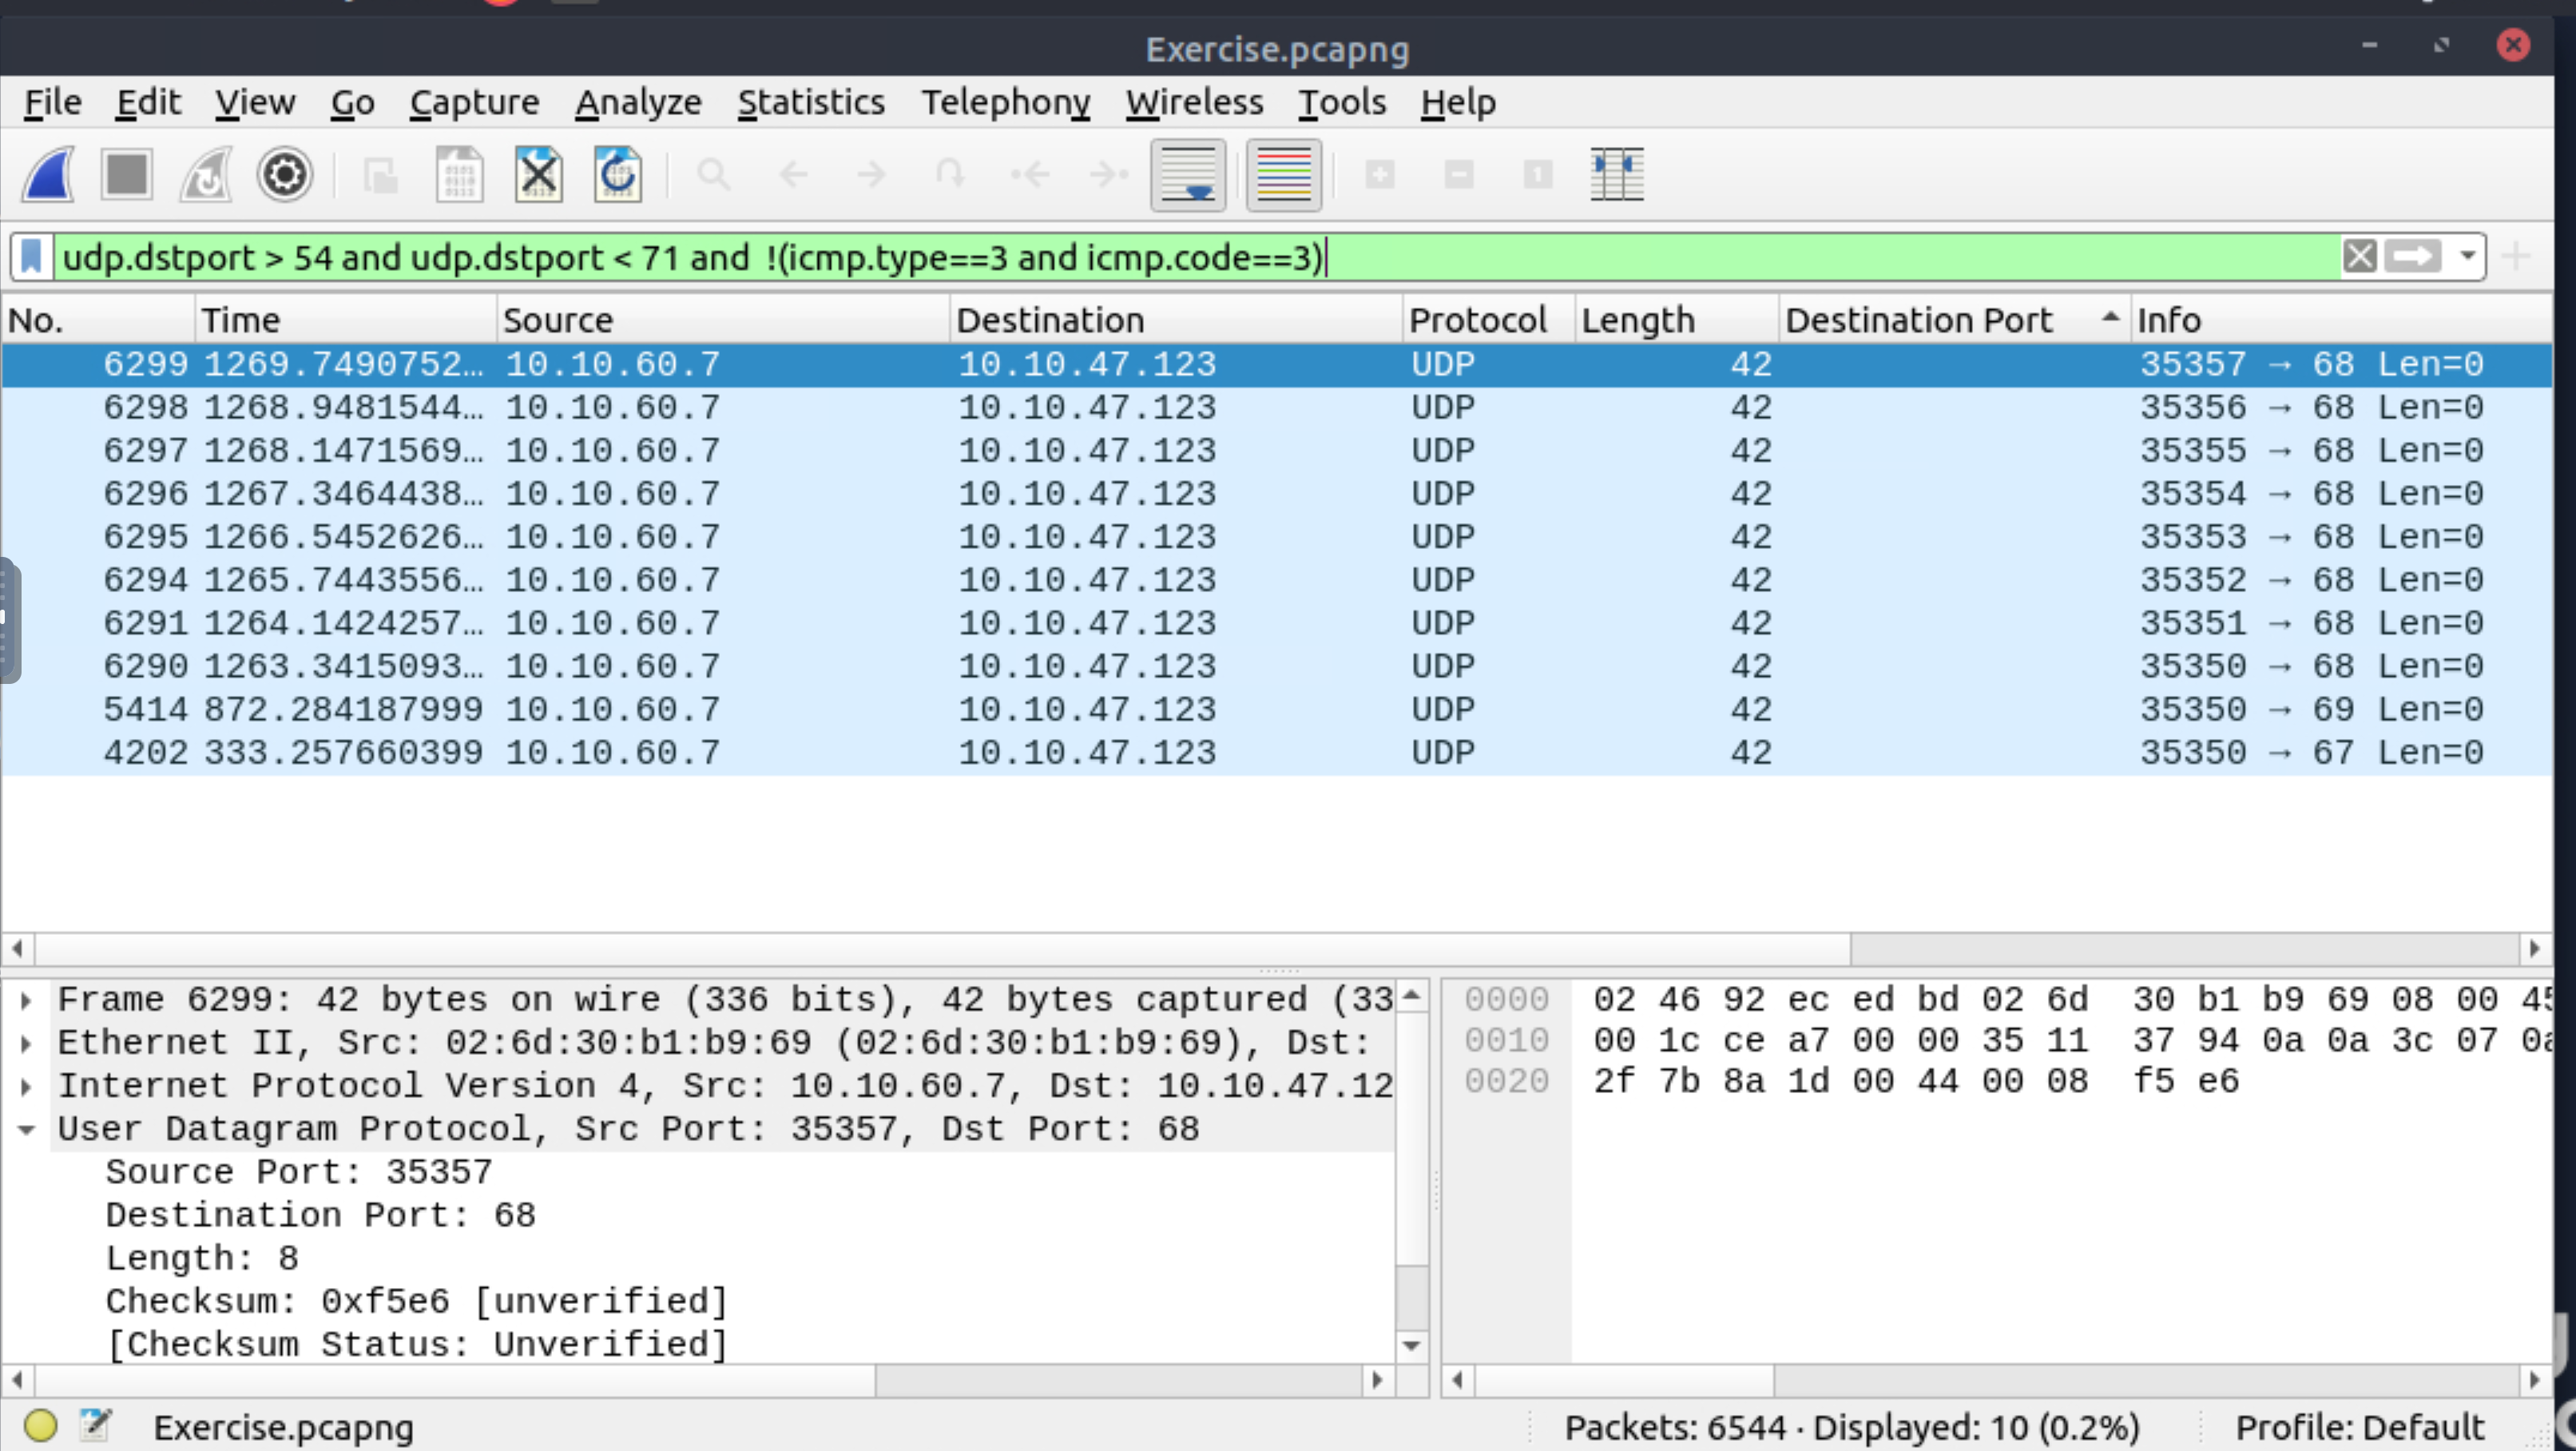Open capture file properties status icon
The width and height of the screenshot is (2576, 1451).
point(96,1426)
